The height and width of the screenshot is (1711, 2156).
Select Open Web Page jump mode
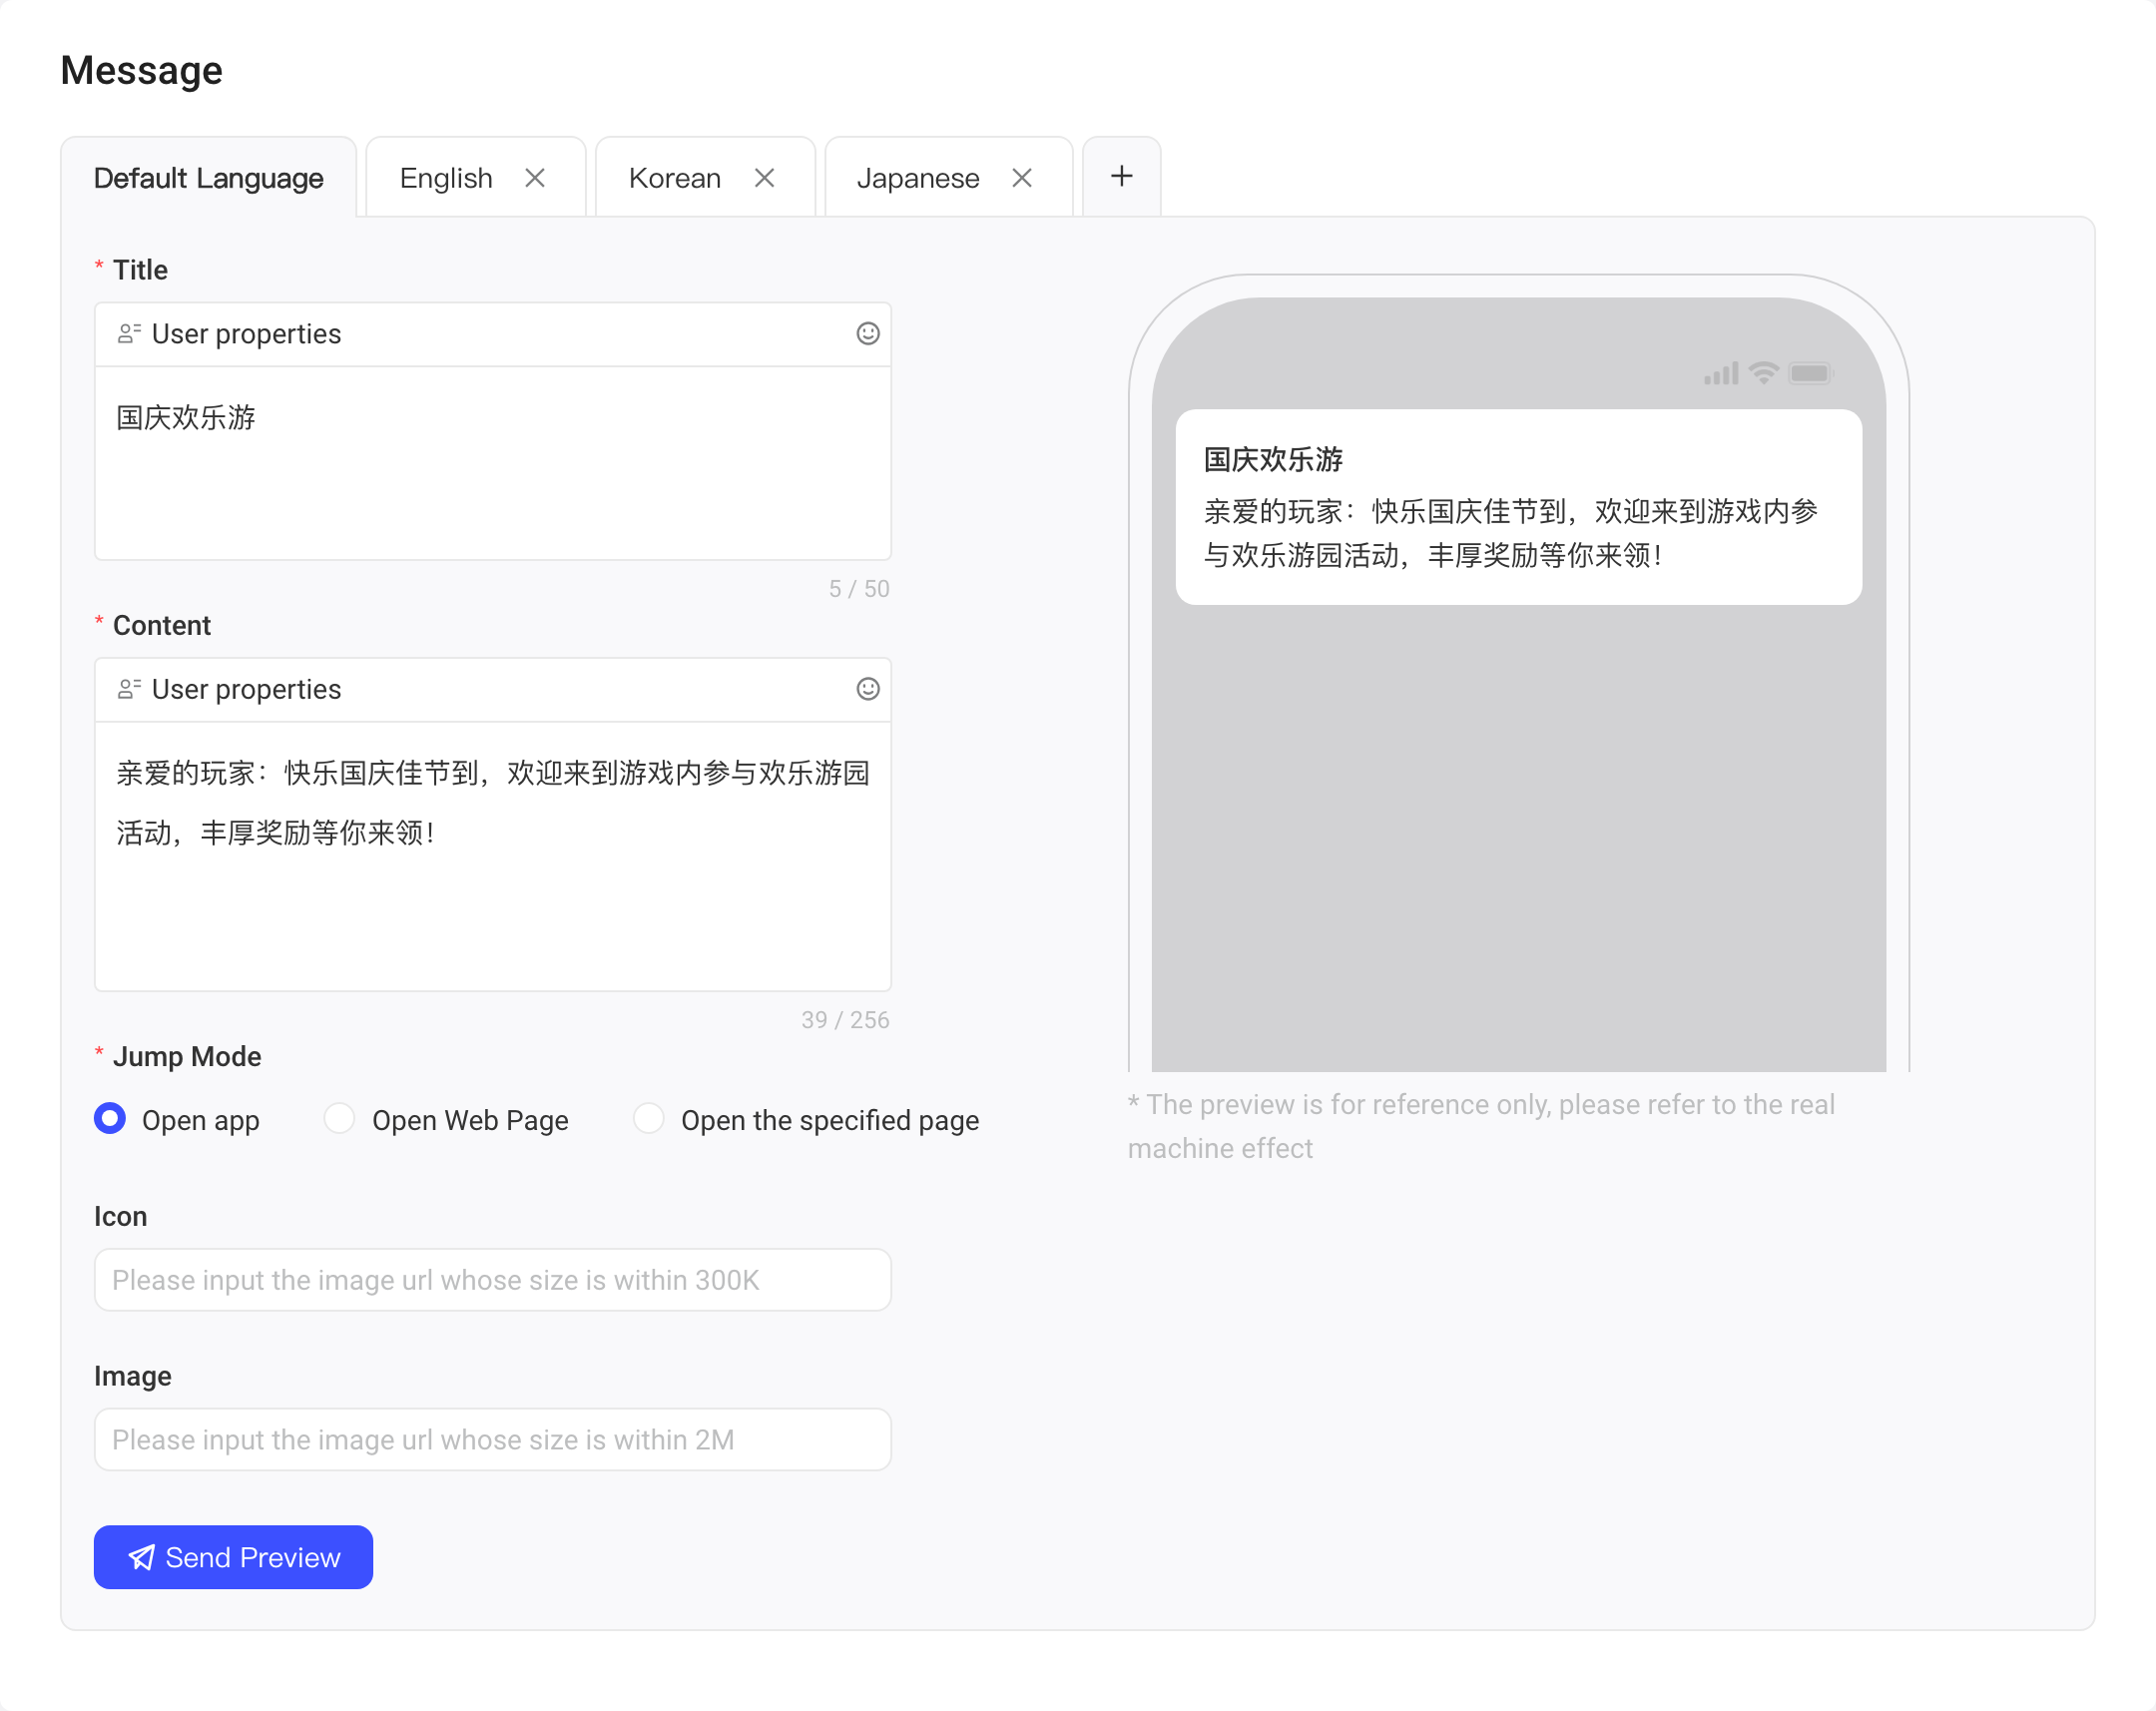[340, 1119]
